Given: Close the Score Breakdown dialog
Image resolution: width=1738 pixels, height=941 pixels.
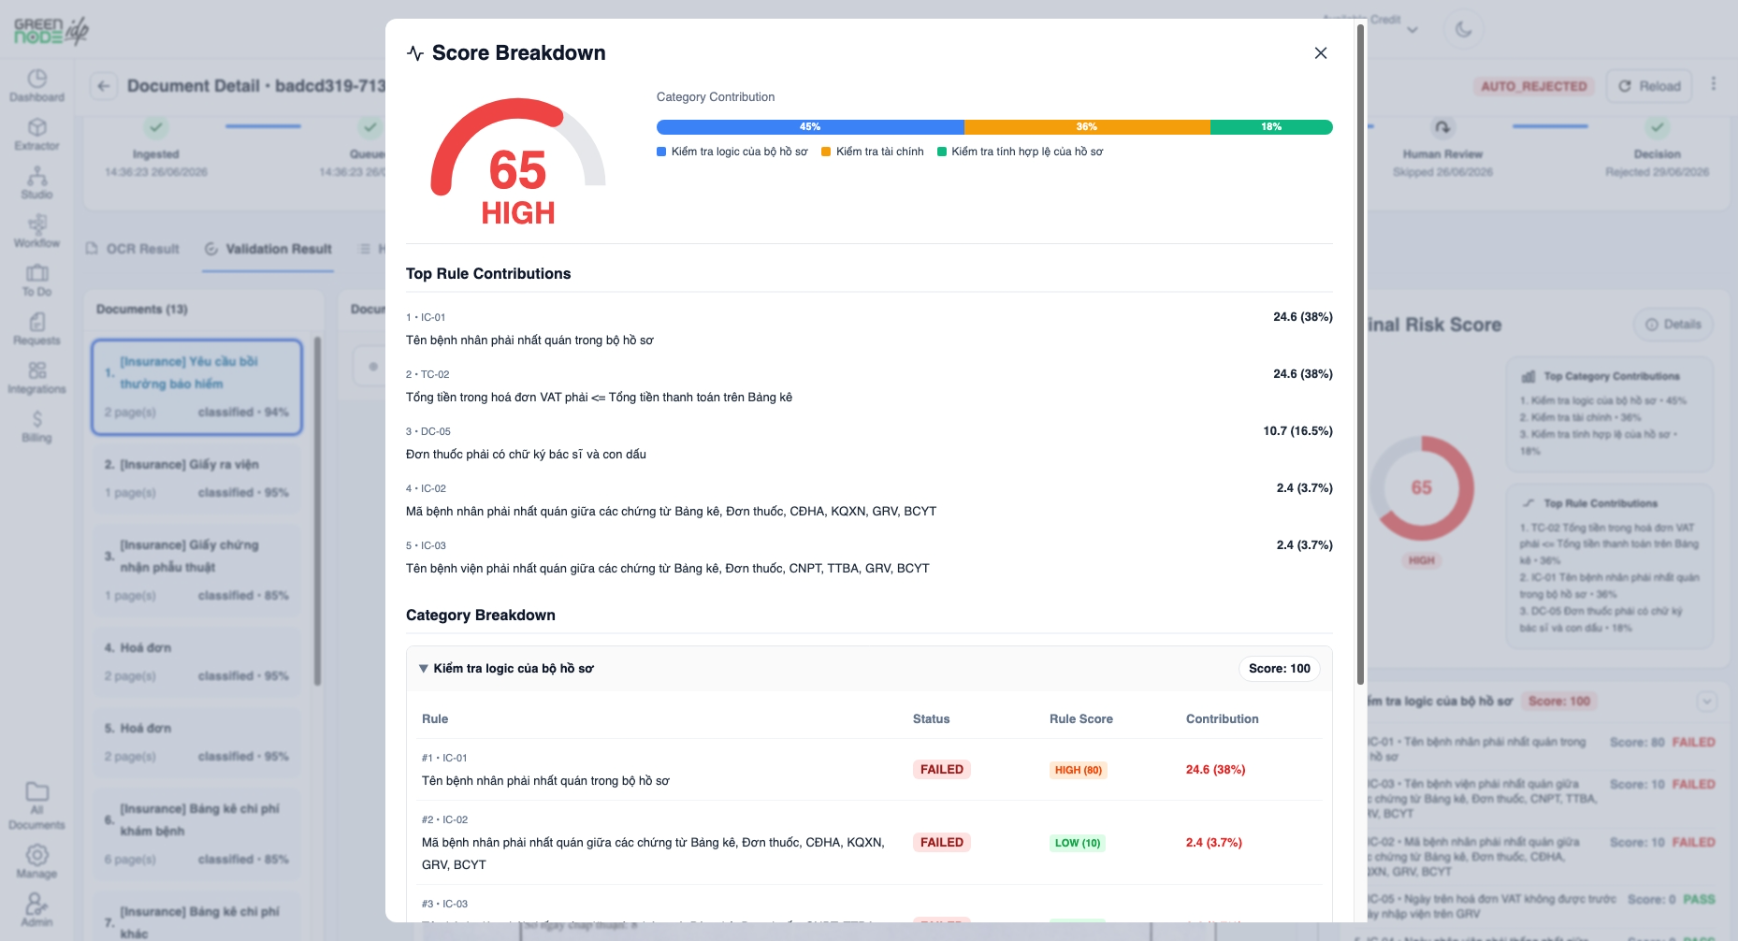Looking at the screenshot, I should pyautogui.click(x=1320, y=53).
